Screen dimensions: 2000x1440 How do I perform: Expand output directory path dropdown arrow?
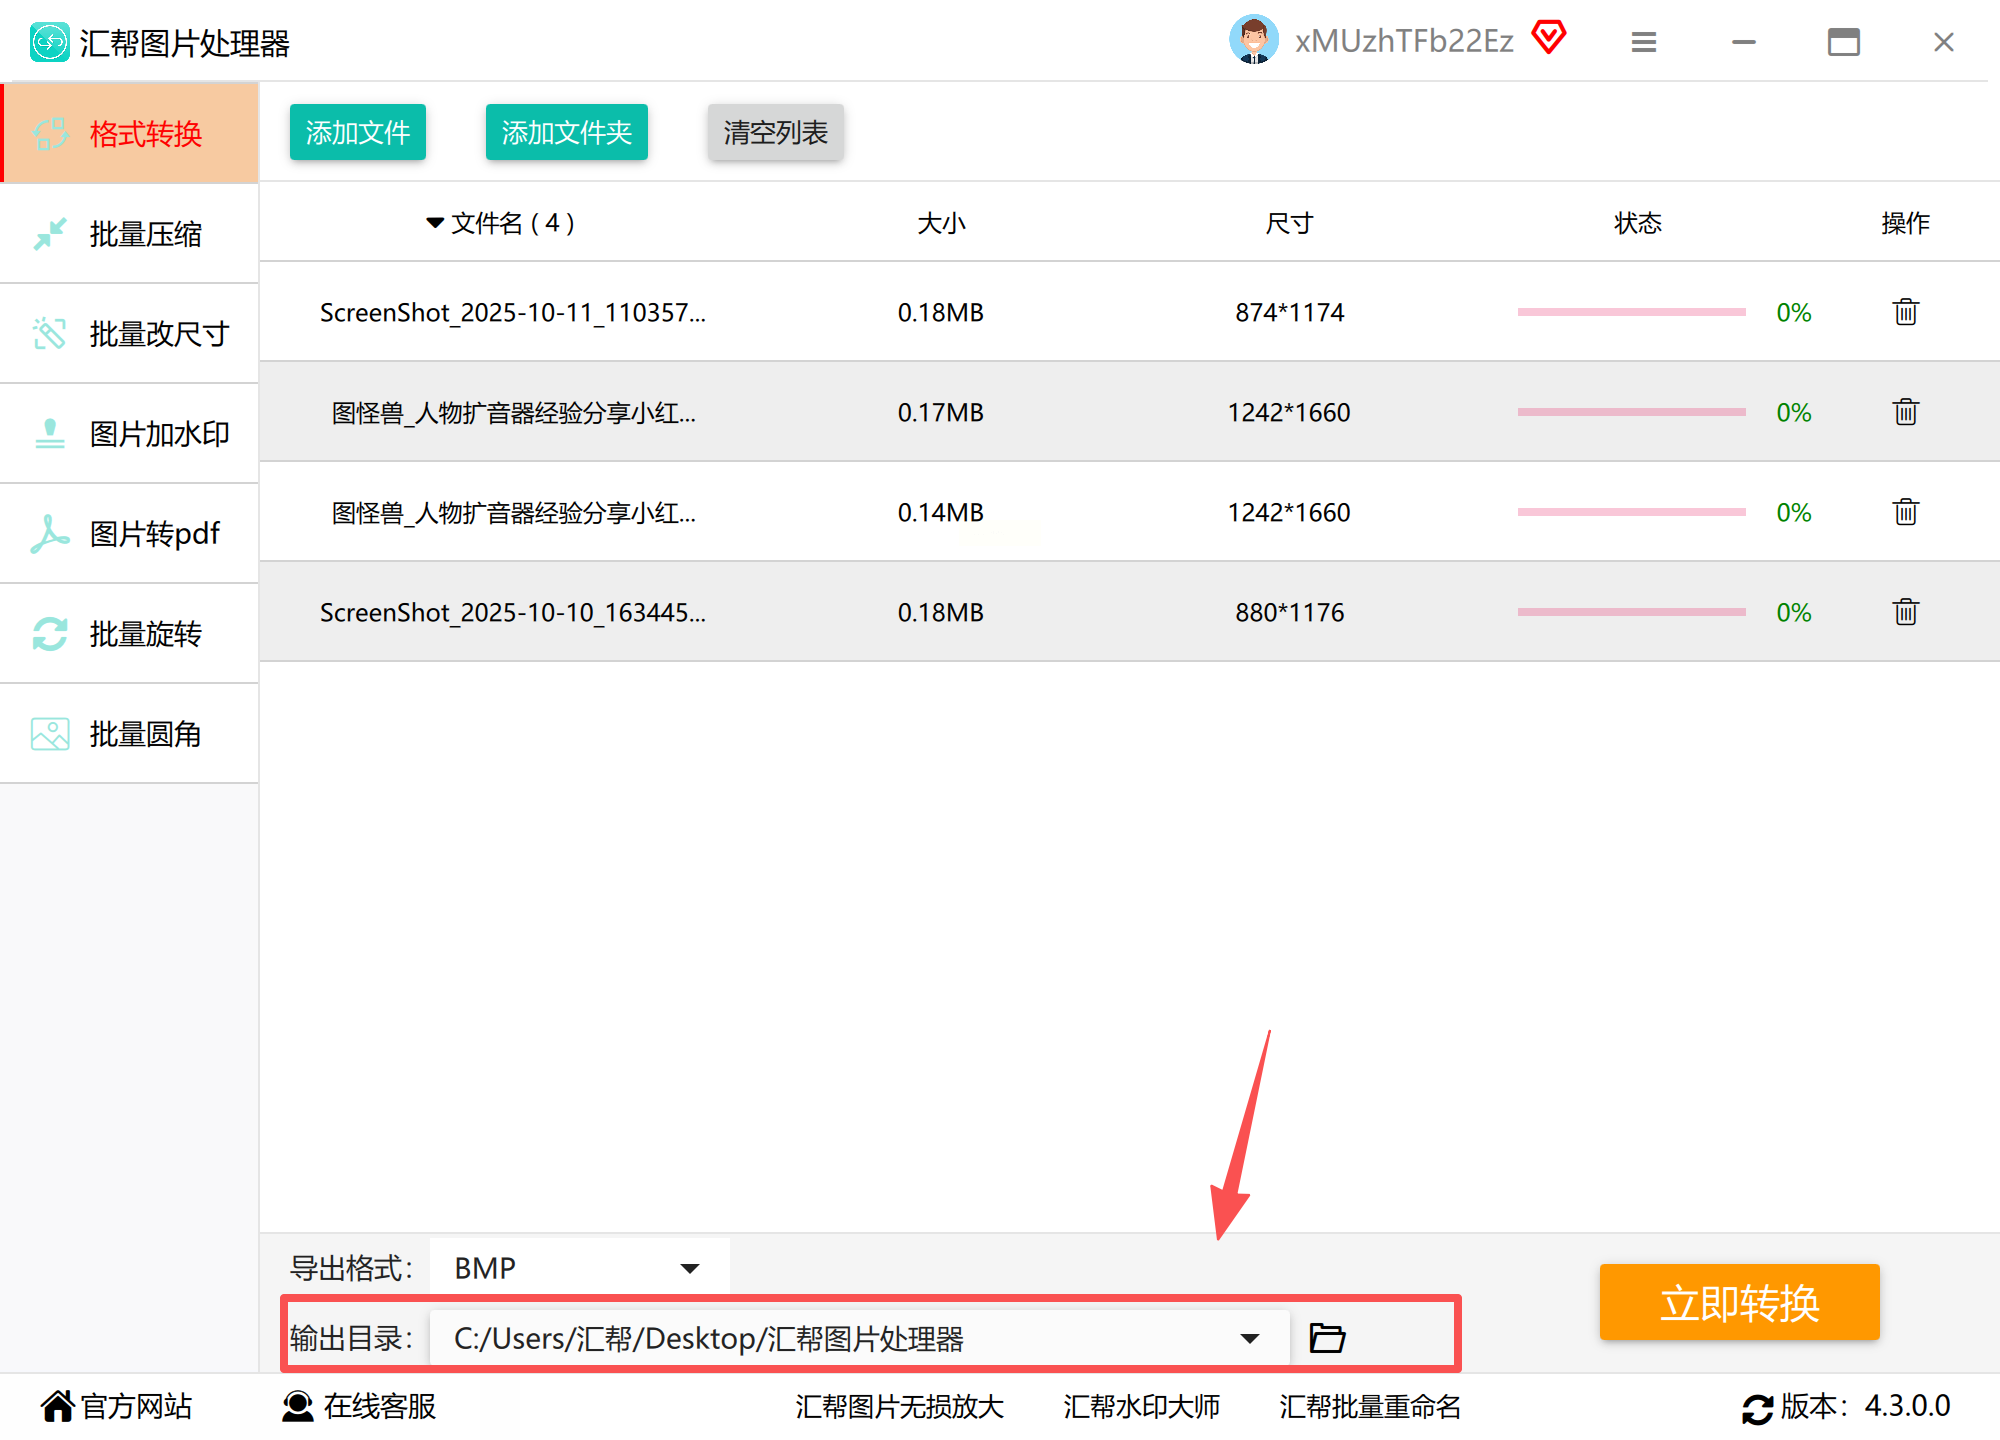click(x=1249, y=1338)
